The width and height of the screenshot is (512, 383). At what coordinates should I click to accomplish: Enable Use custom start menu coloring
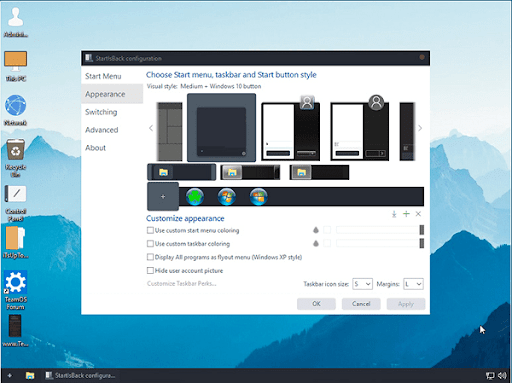tap(150, 230)
